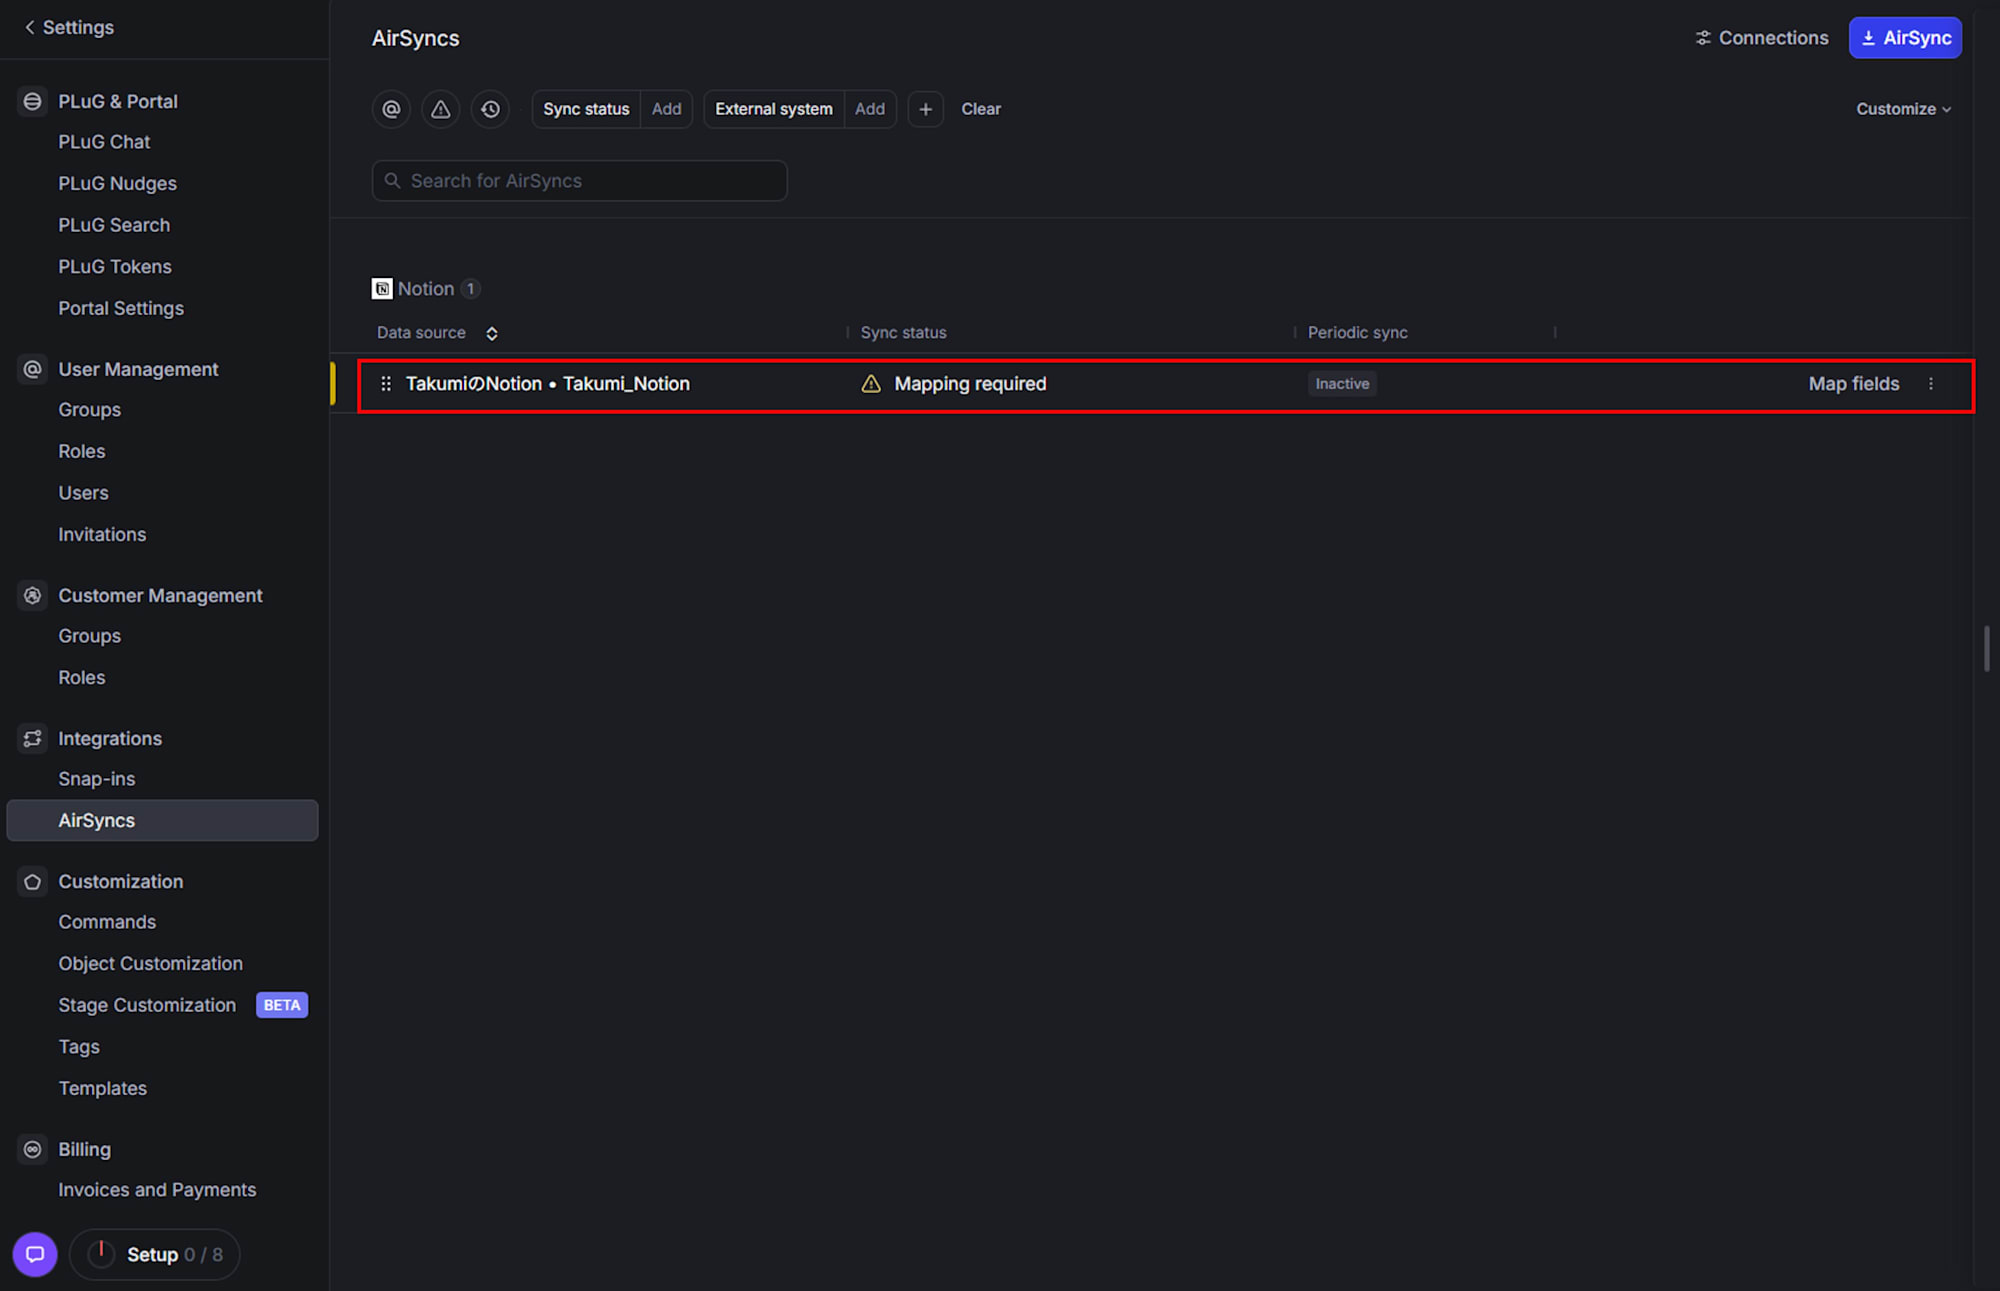Viewport: 2000px width, 1291px height.
Task: Select Object Customization in sidebar
Action: tap(150, 963)
